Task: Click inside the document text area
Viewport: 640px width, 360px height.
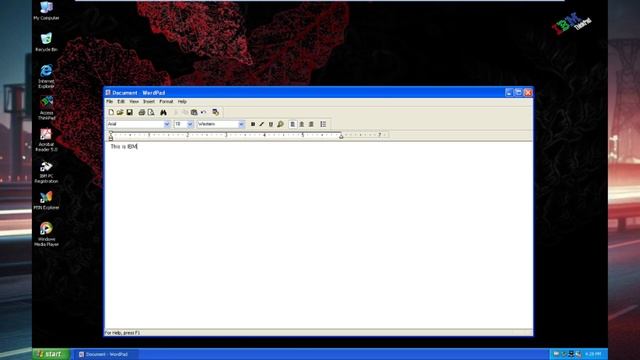Action: (318, 235)
